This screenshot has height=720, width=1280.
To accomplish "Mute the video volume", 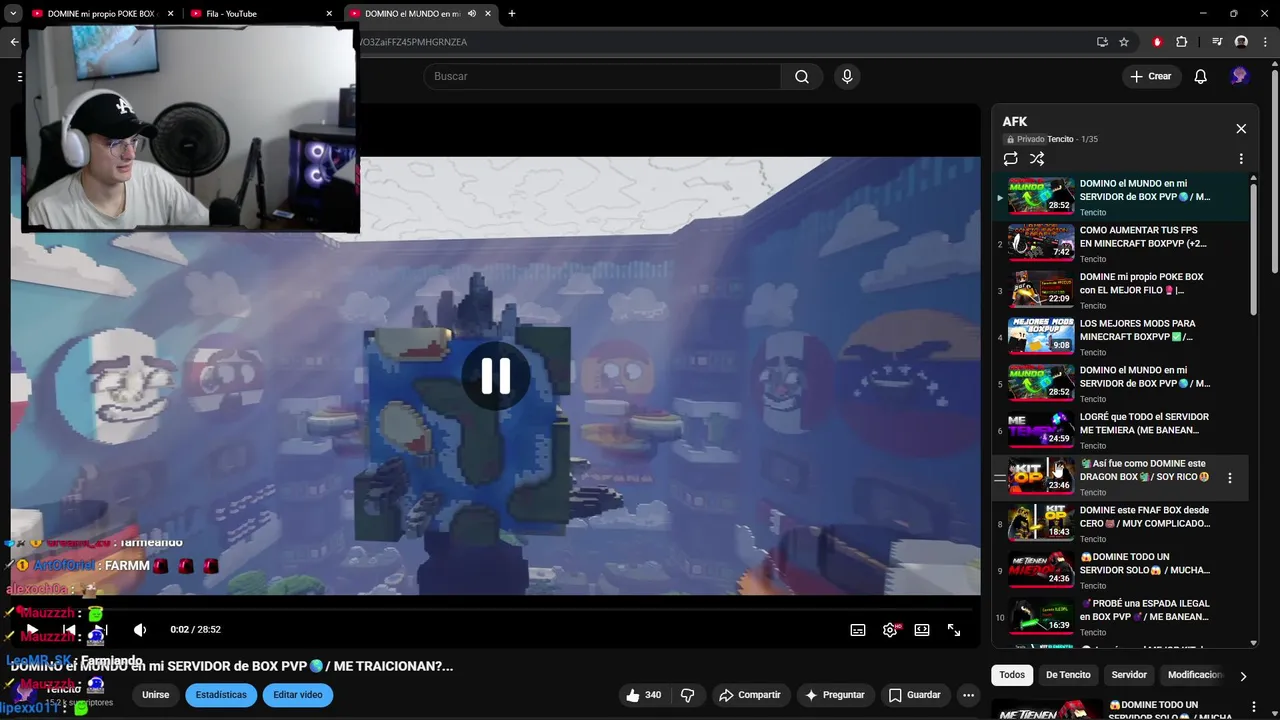I will click(140, 630).
